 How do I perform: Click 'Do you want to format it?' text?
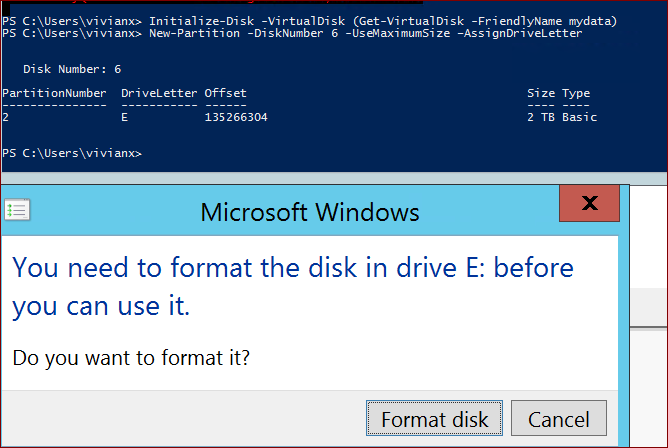point(131,355)
